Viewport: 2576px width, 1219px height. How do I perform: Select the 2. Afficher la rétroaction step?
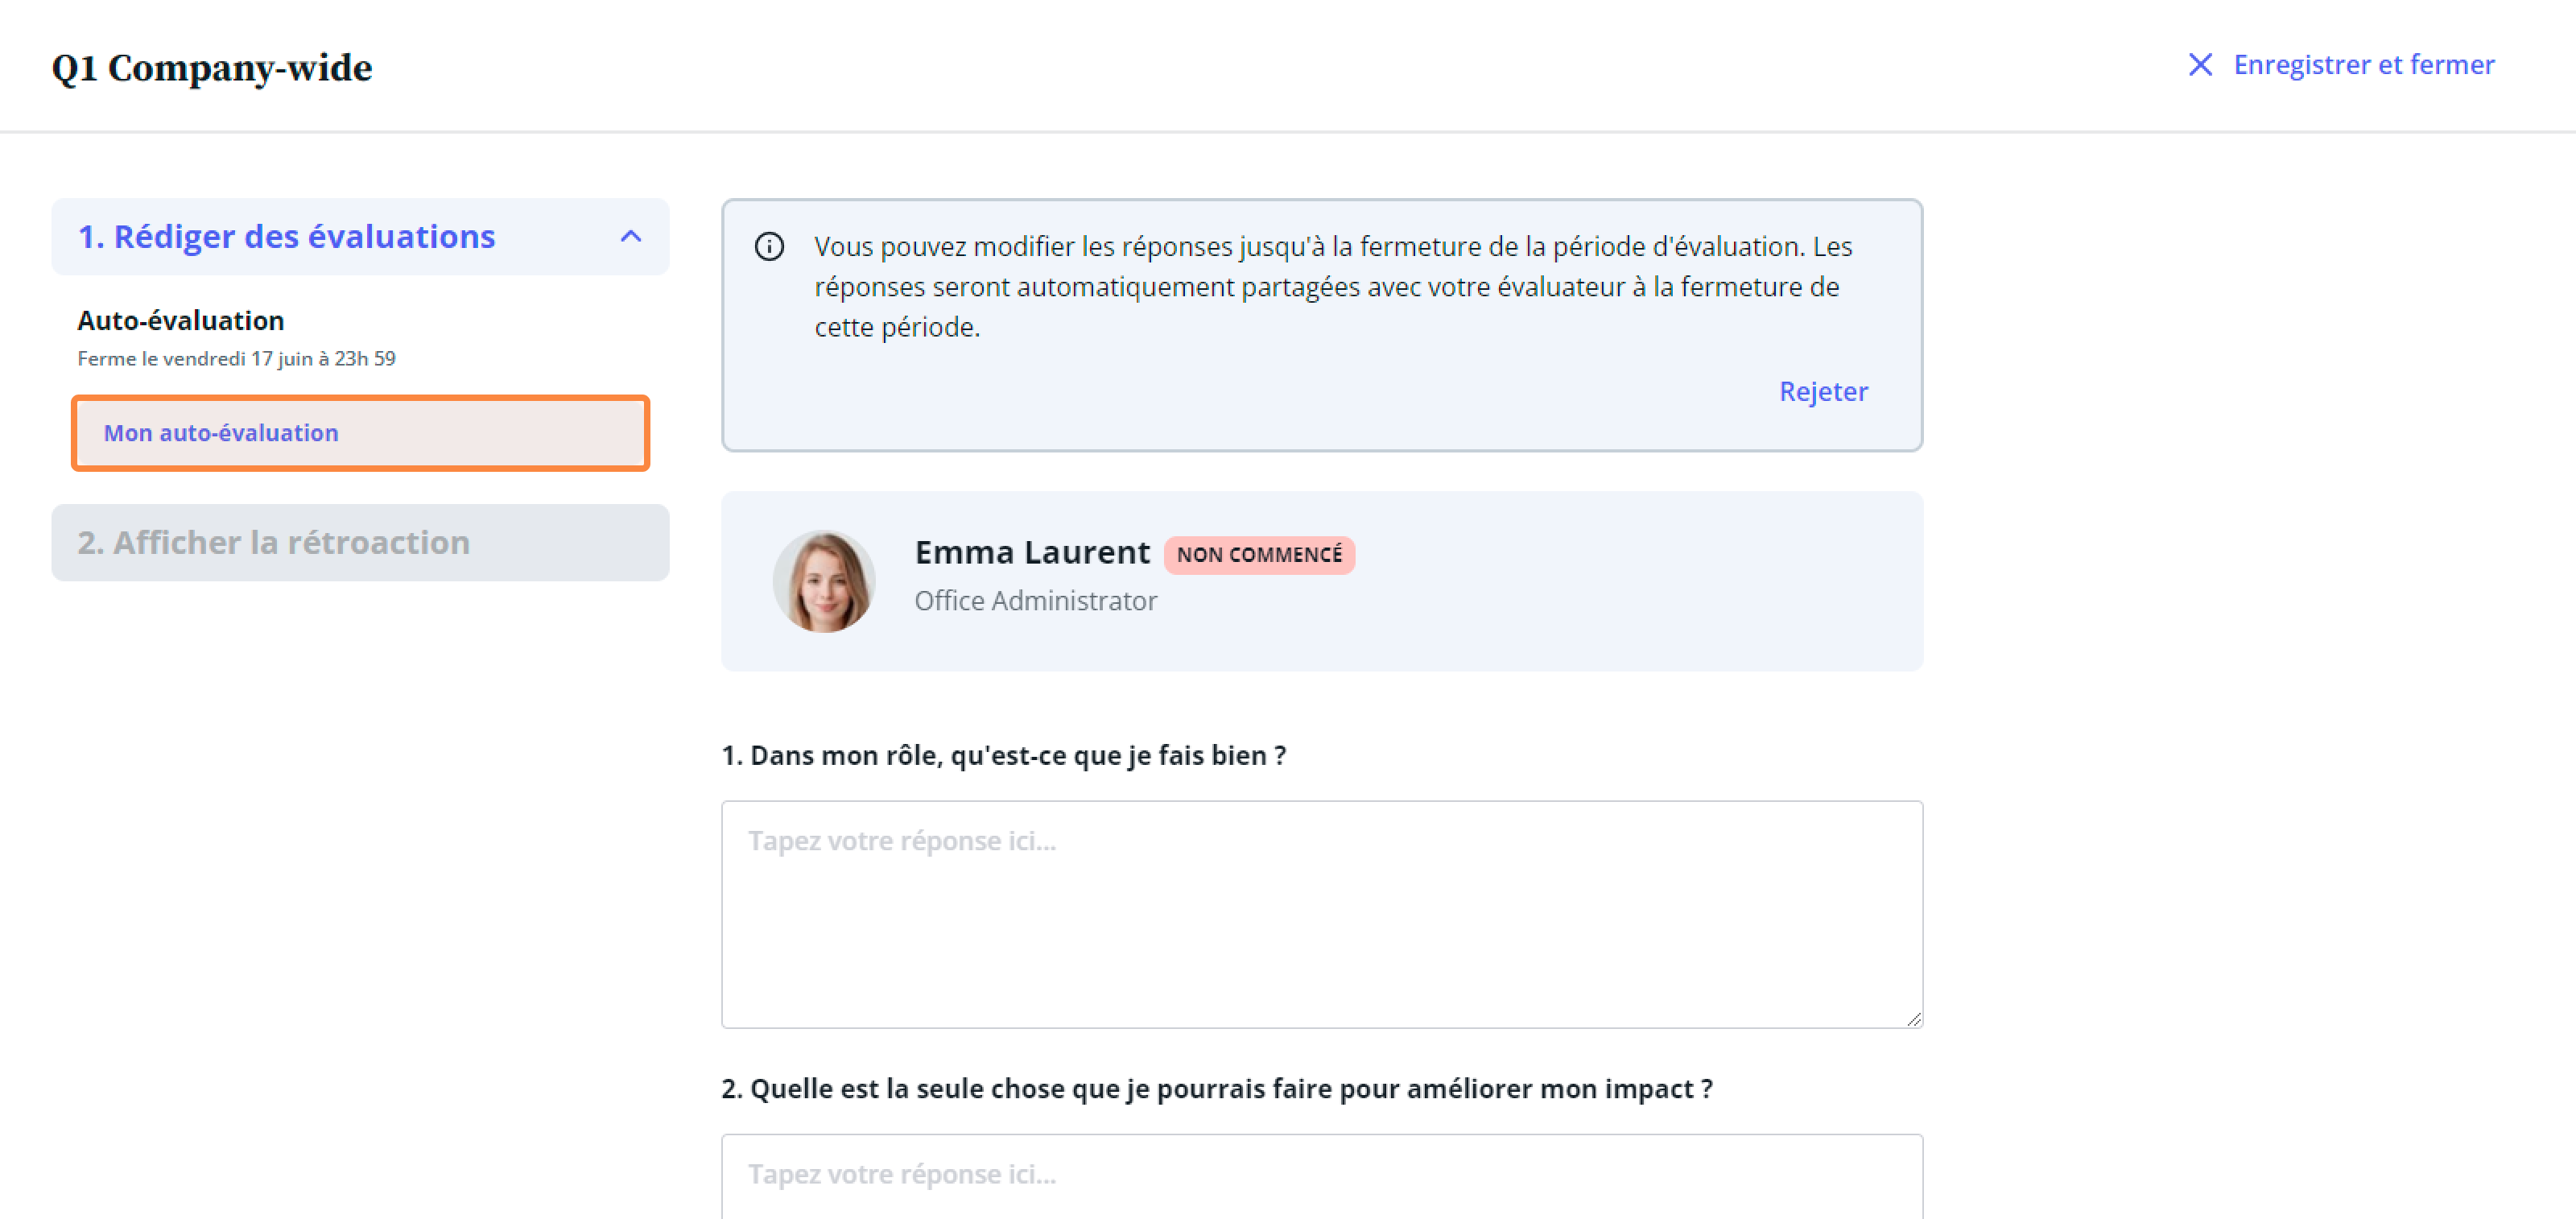point(360,542)
